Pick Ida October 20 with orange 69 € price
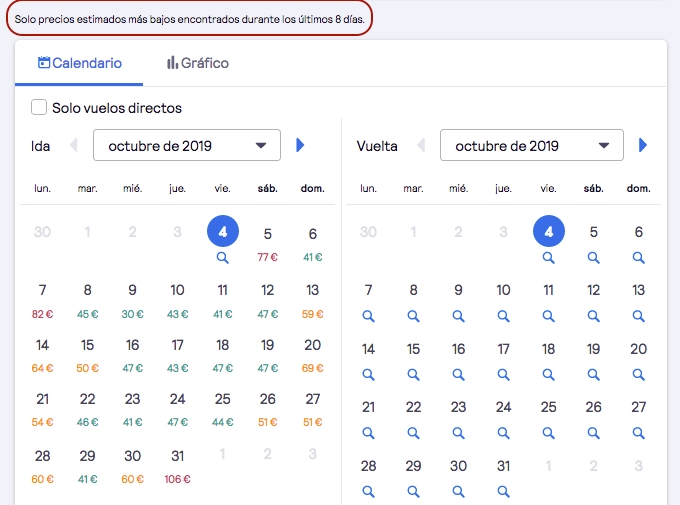680x505 pixels. pos(313,355)
